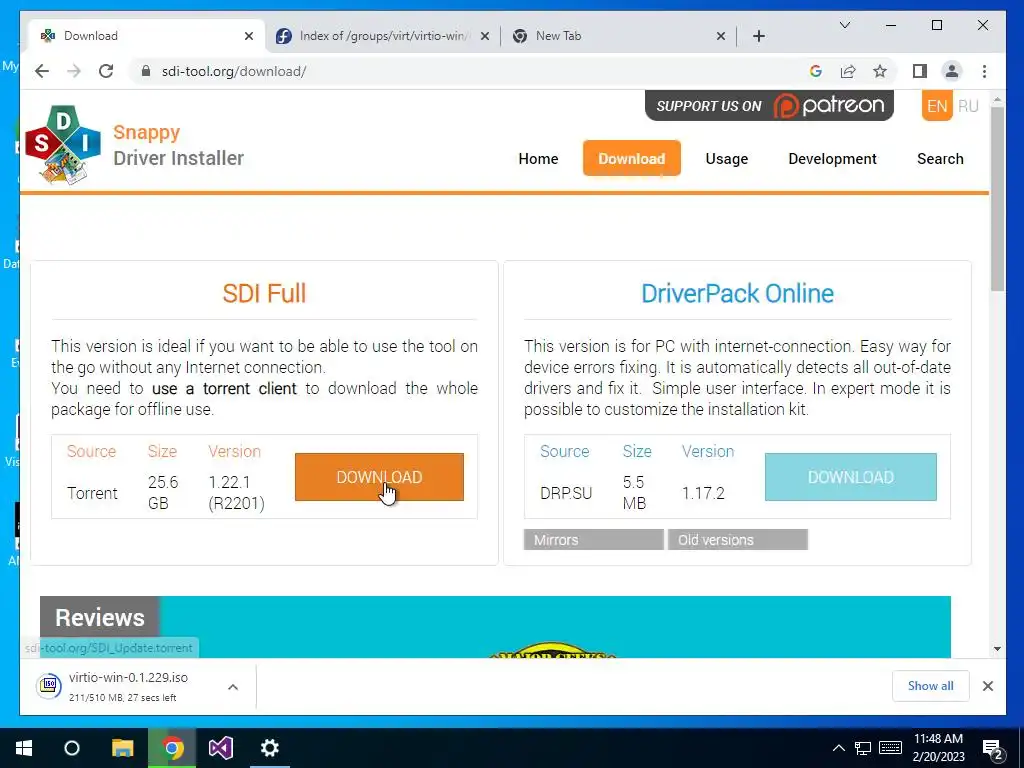The height and width of the screenshot is (768, 1024).
Task: Open the Chrome profile avatar
Action: click(x=952, y=71)
